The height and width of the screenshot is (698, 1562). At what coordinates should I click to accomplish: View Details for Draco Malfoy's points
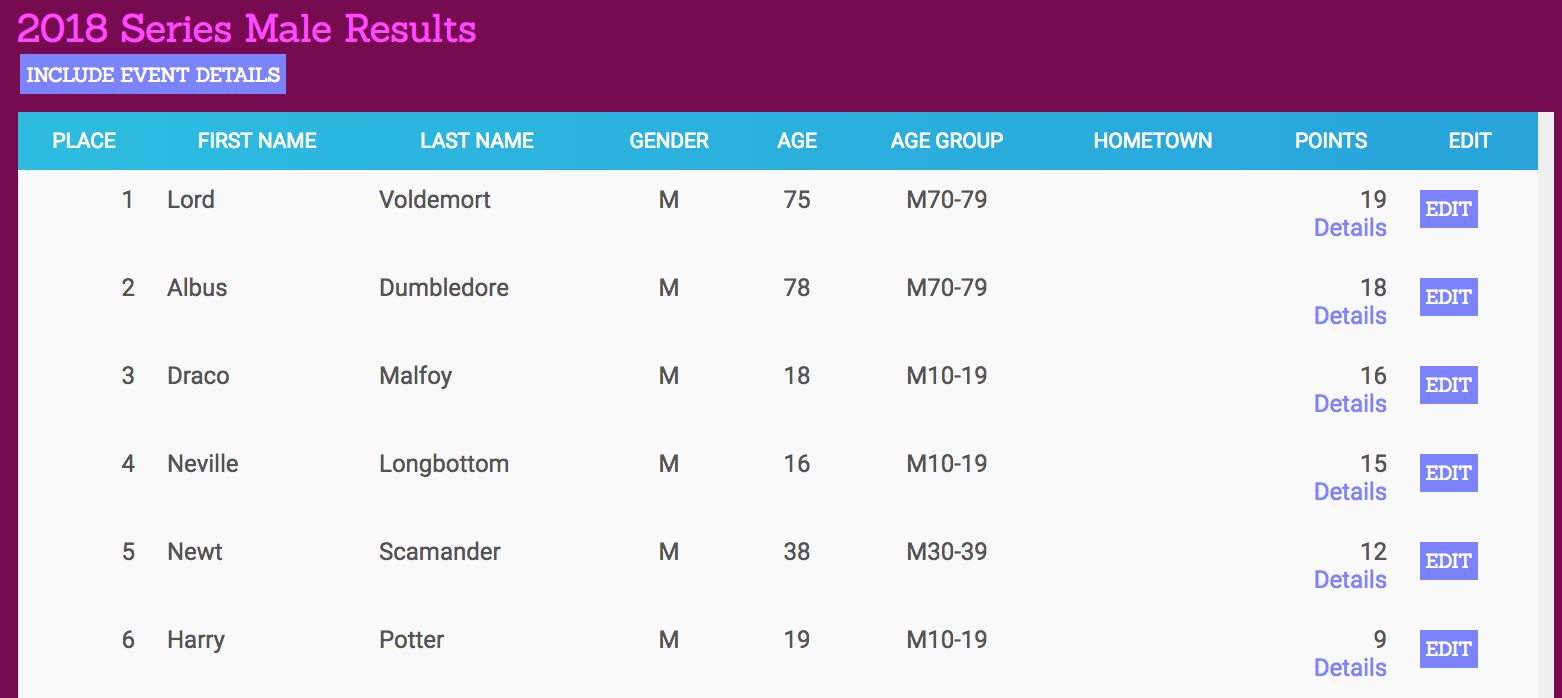pyautogui.click(x=1350, y=404)
